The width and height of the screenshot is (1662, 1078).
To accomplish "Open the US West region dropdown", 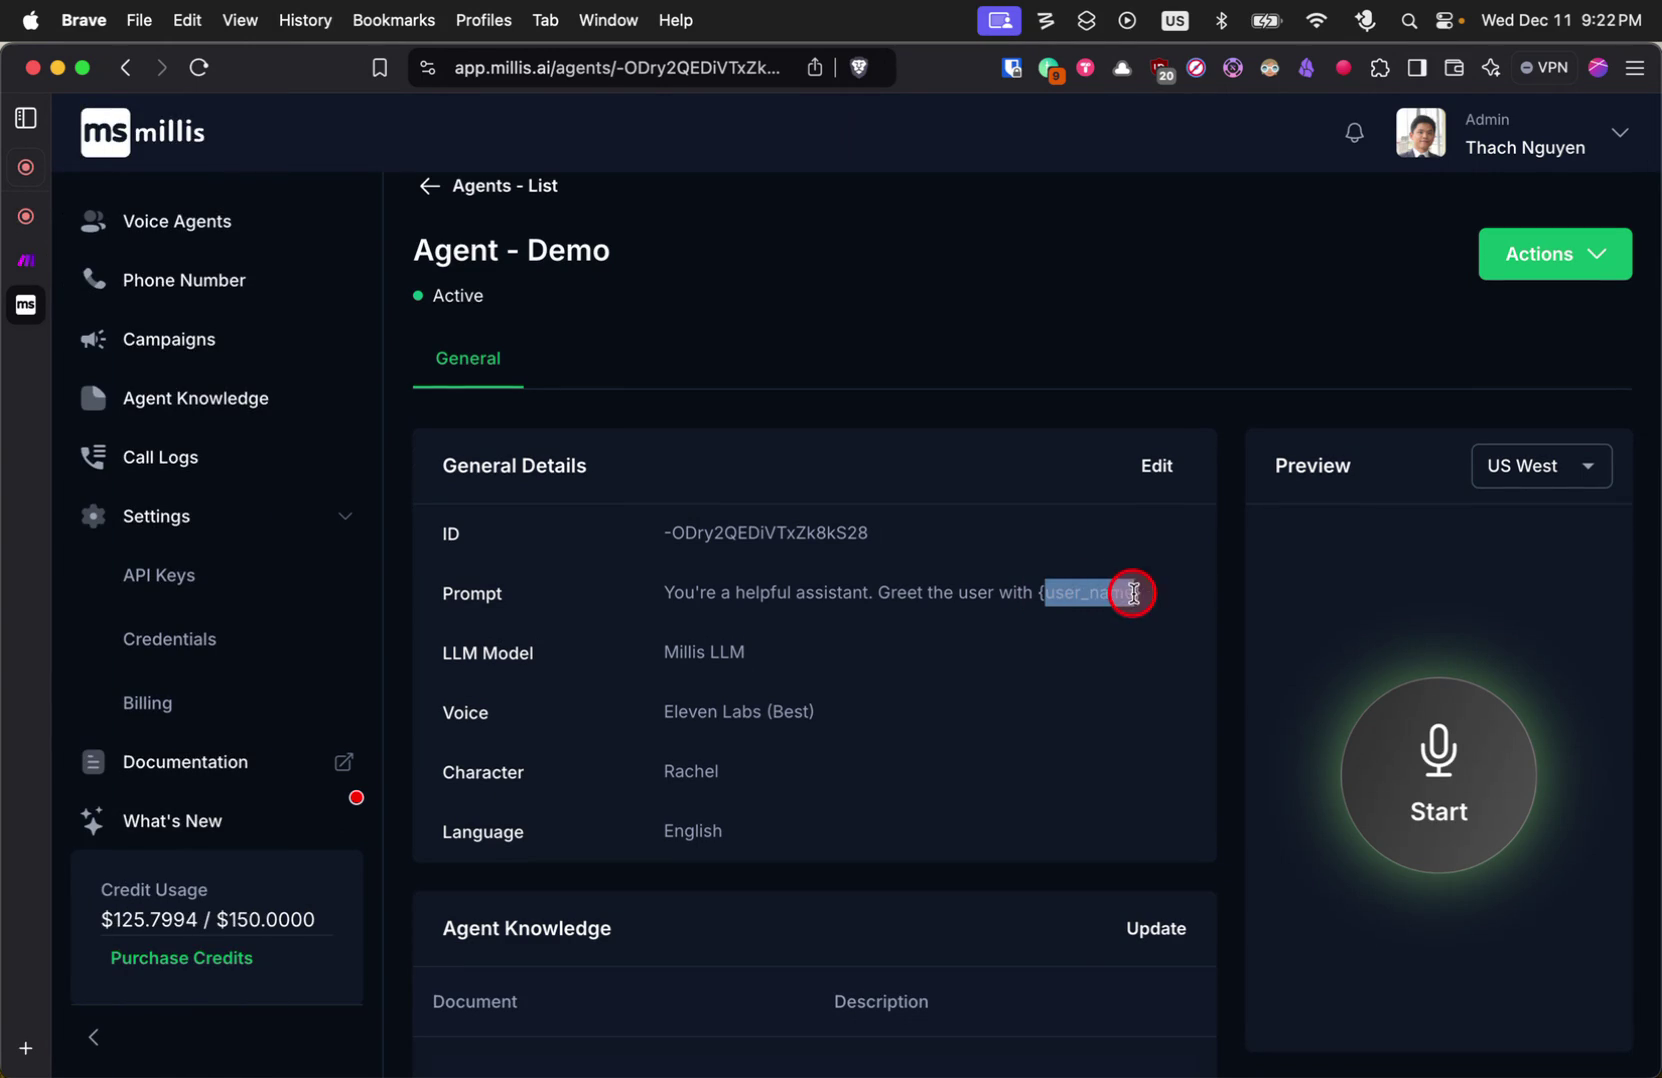I will (x=1541, y=465).
